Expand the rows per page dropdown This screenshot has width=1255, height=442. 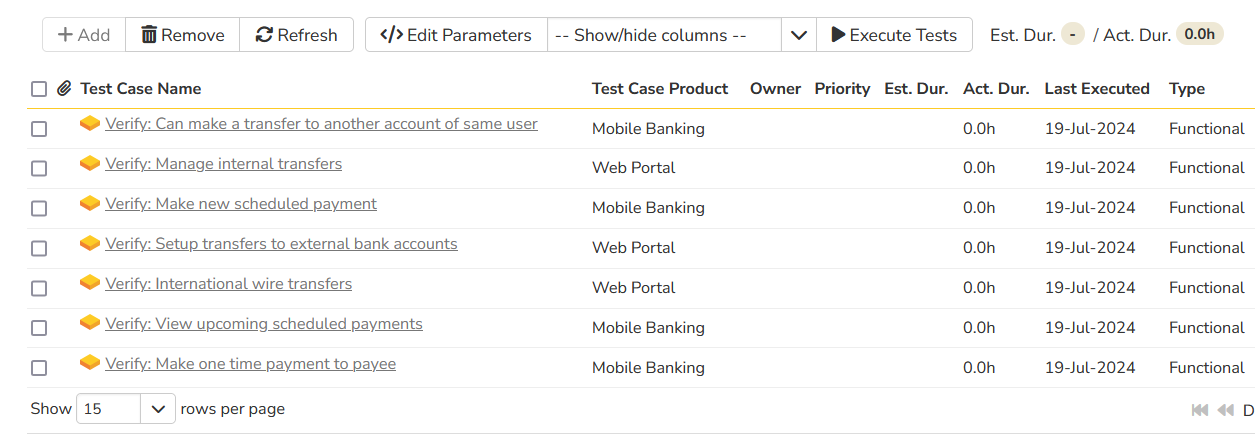157,409
